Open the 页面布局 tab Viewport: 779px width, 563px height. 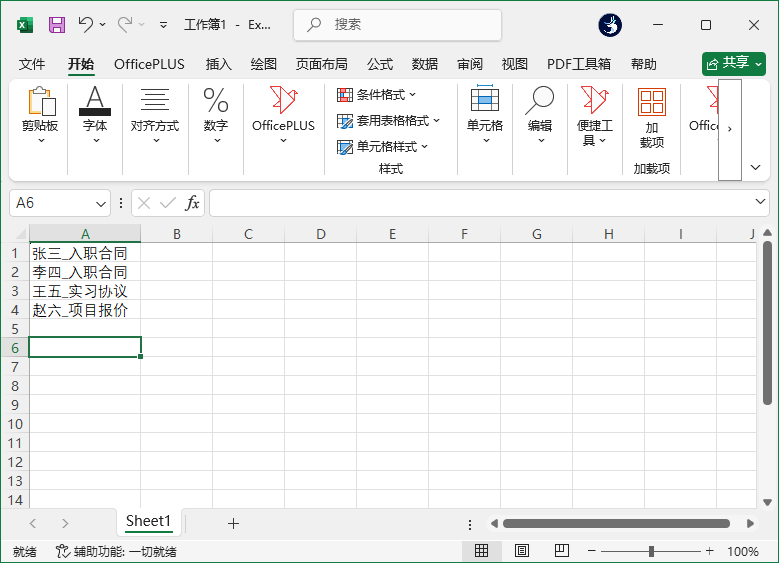[x=321, y=64]
